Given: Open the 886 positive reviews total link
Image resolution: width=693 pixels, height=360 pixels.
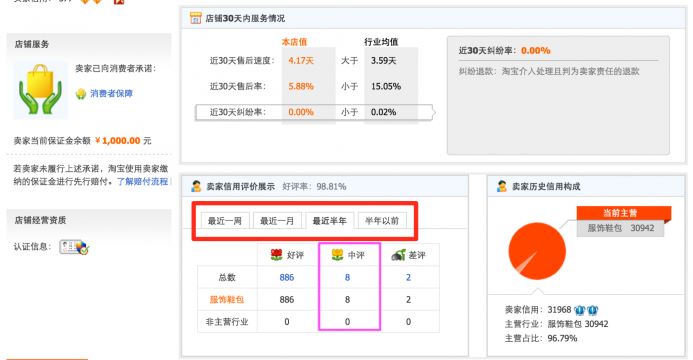Looking at the screenshot, I should pos(287,277).
